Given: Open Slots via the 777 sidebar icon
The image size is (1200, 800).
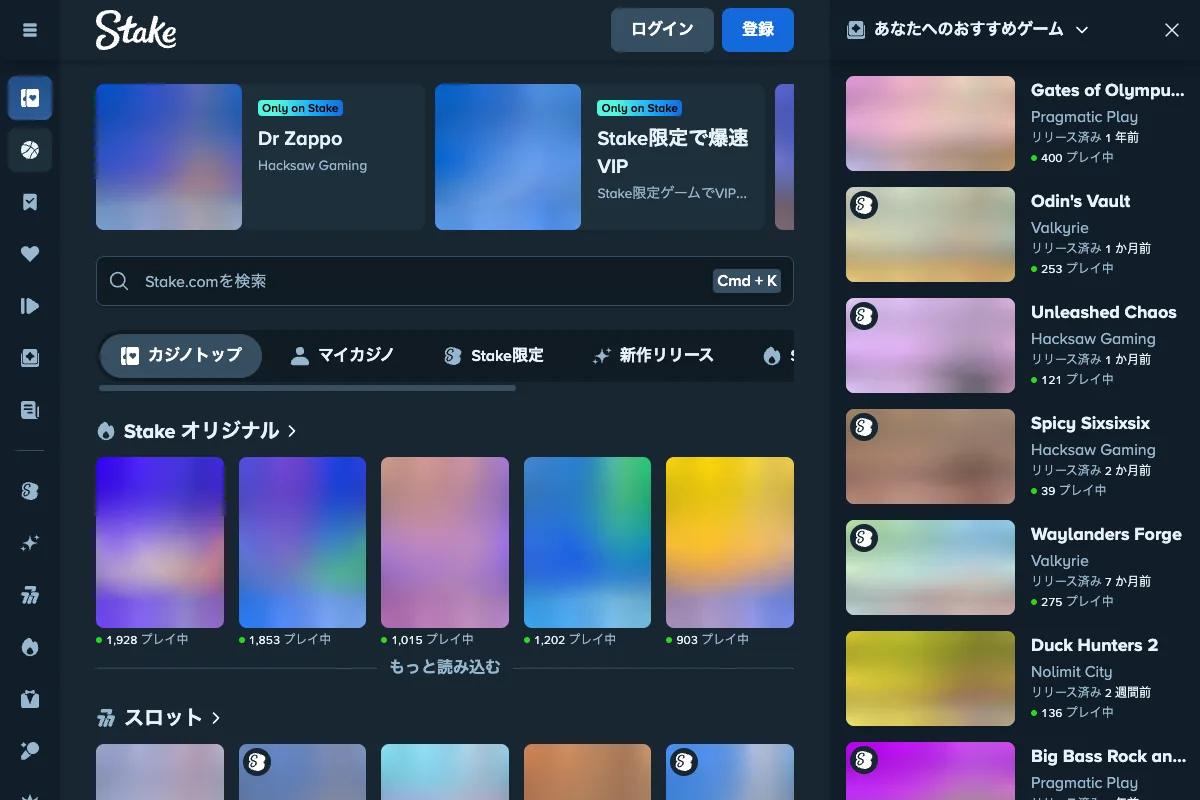Looking at the screenshot, I should [30, 596].
